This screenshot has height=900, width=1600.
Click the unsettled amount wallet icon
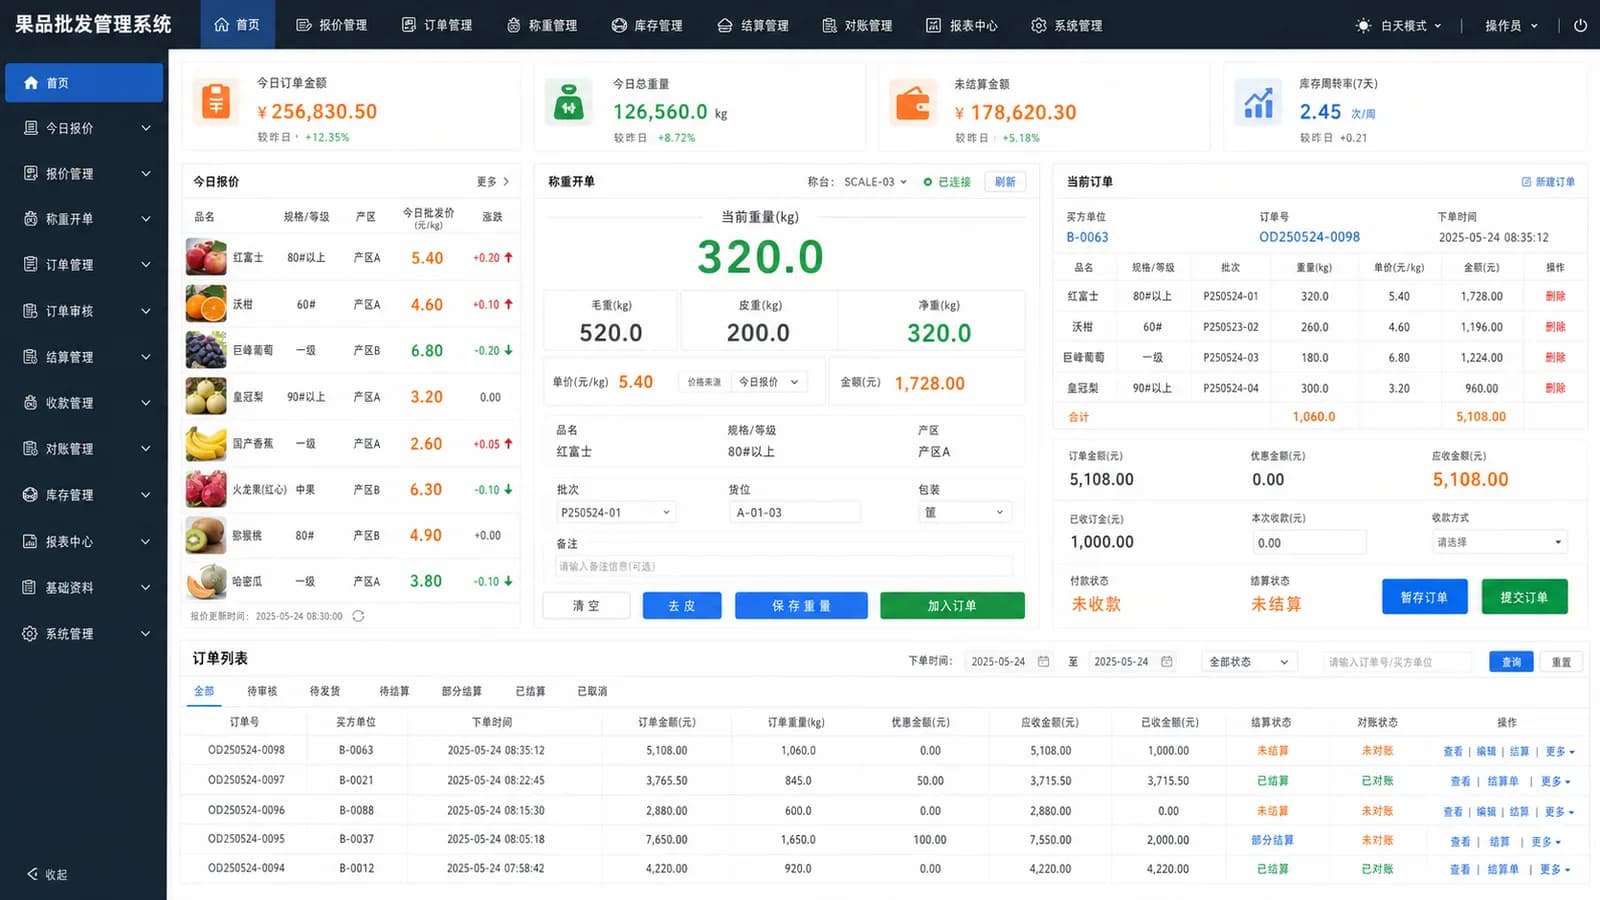point(913,102)
